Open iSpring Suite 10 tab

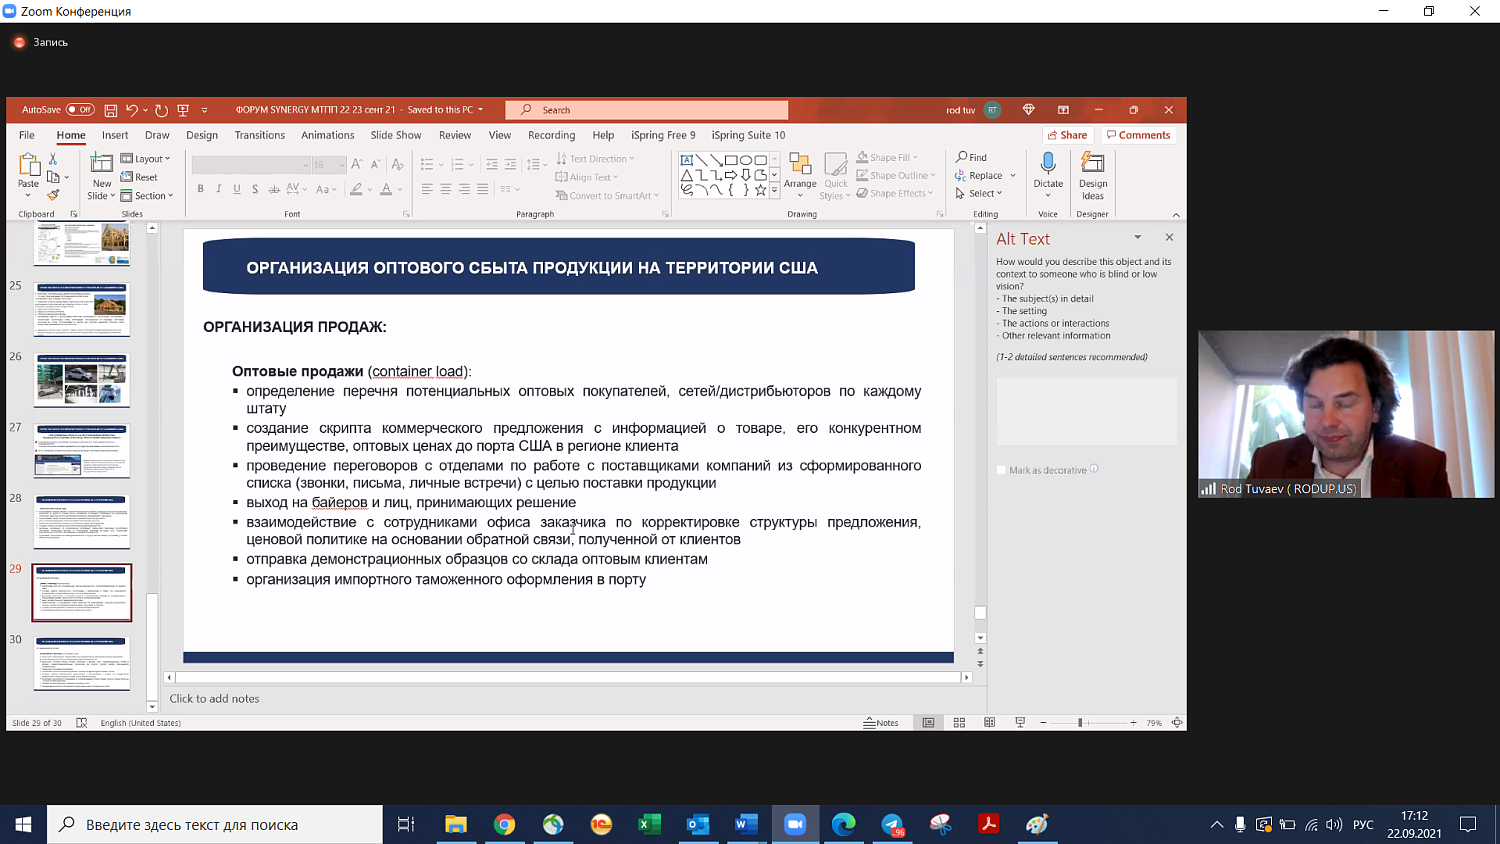click(x=748, y=135)
